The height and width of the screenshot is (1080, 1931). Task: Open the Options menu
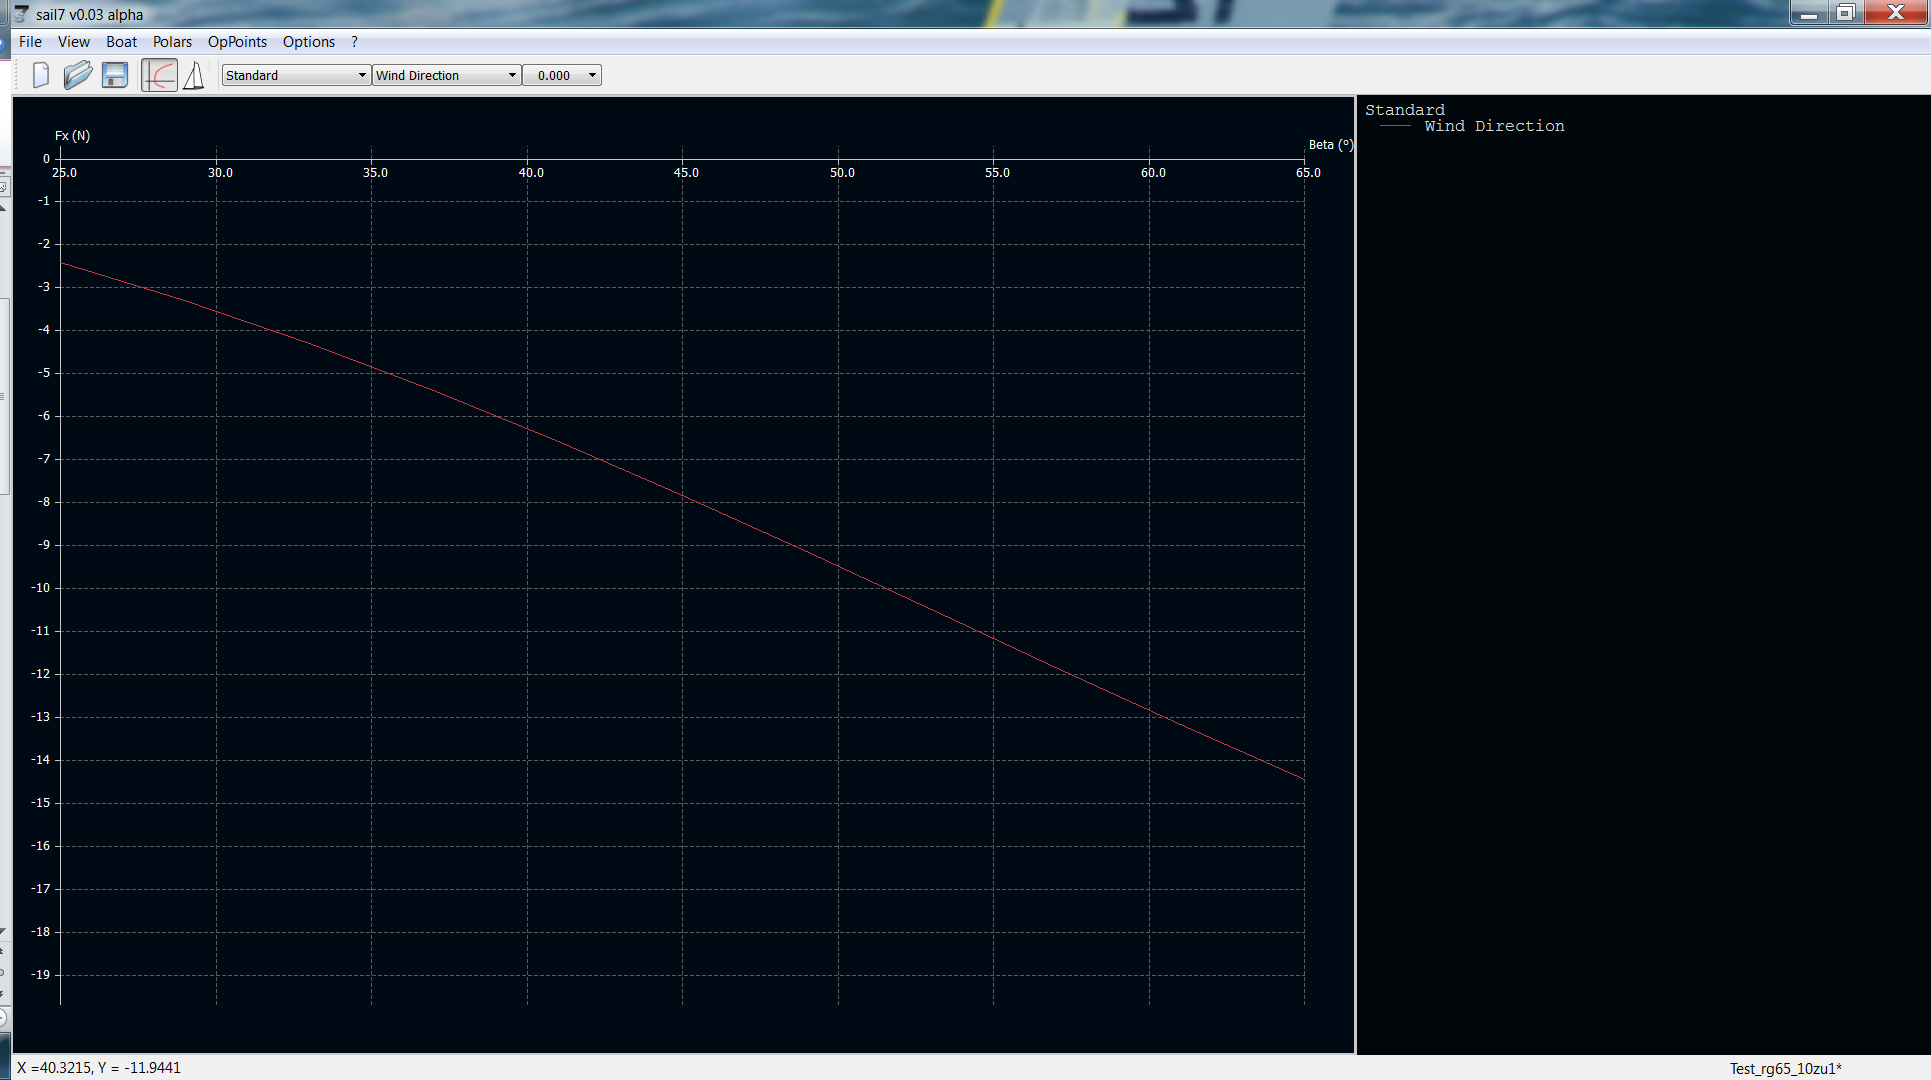tap(308, 42)
